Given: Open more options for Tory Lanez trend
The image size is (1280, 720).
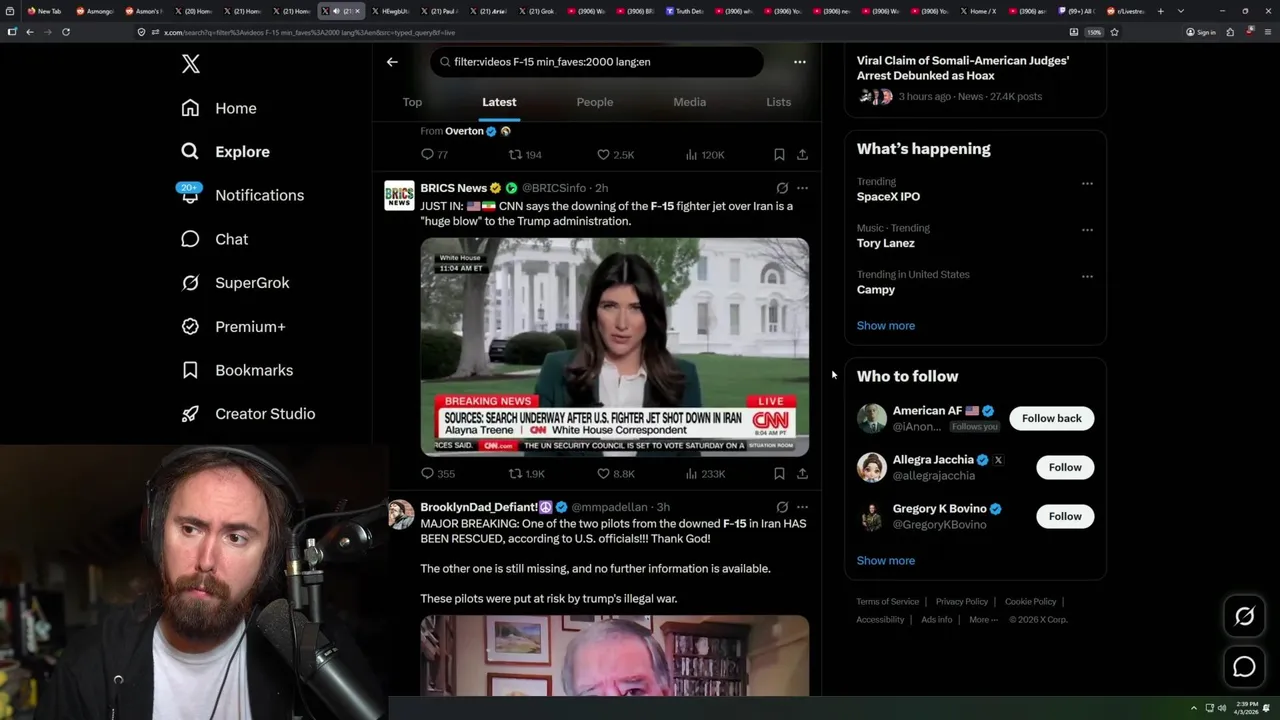Looking at the screenshot, I should pos(1087,230).
